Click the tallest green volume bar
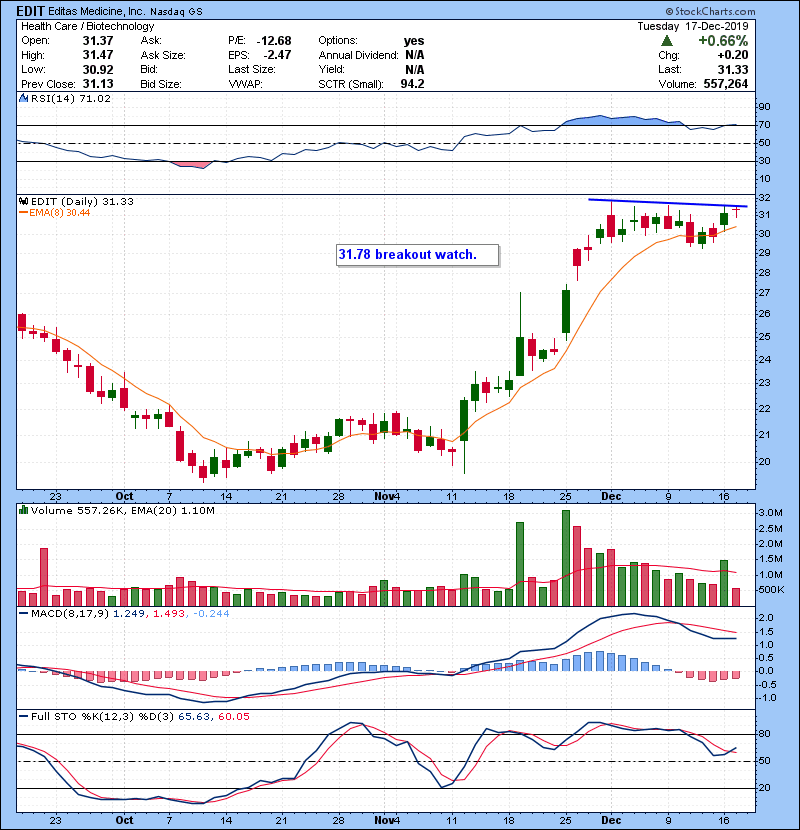 point(566,558)
